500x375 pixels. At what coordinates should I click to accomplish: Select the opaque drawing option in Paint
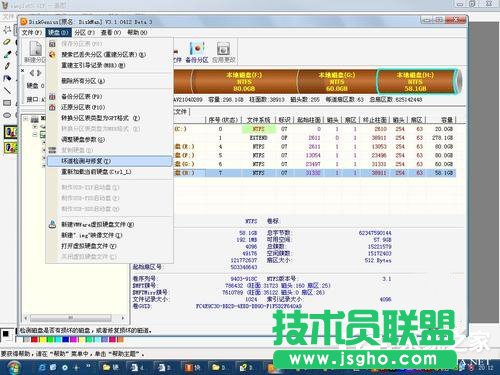pos(11,132)
